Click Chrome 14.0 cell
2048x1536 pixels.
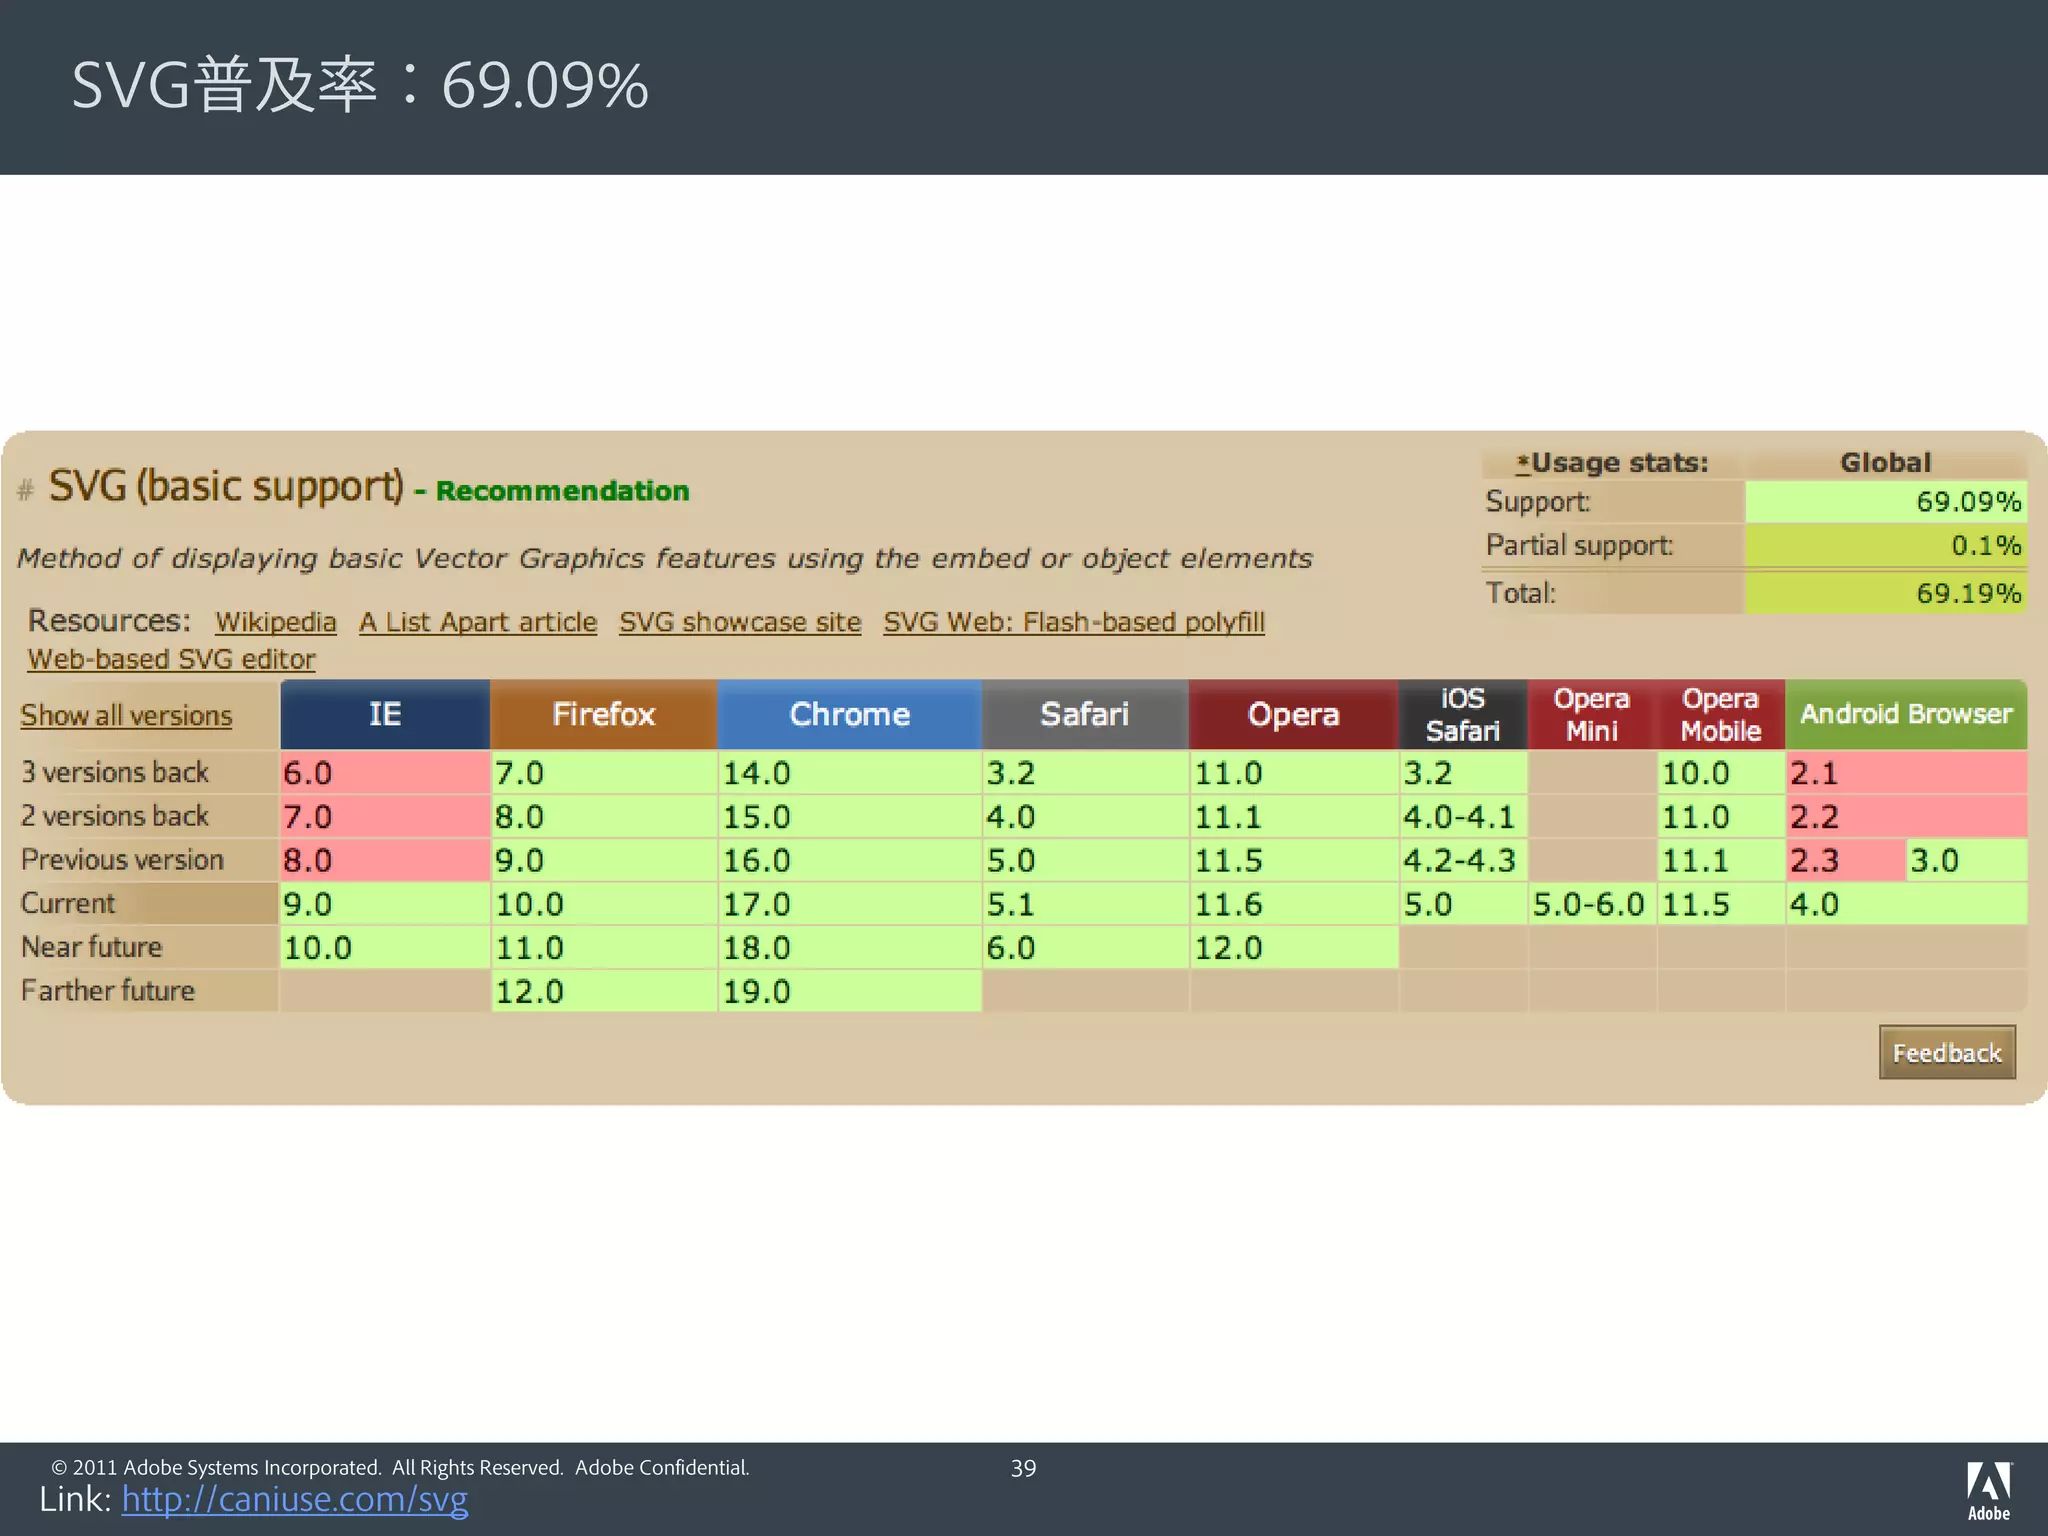coord(850,773)
